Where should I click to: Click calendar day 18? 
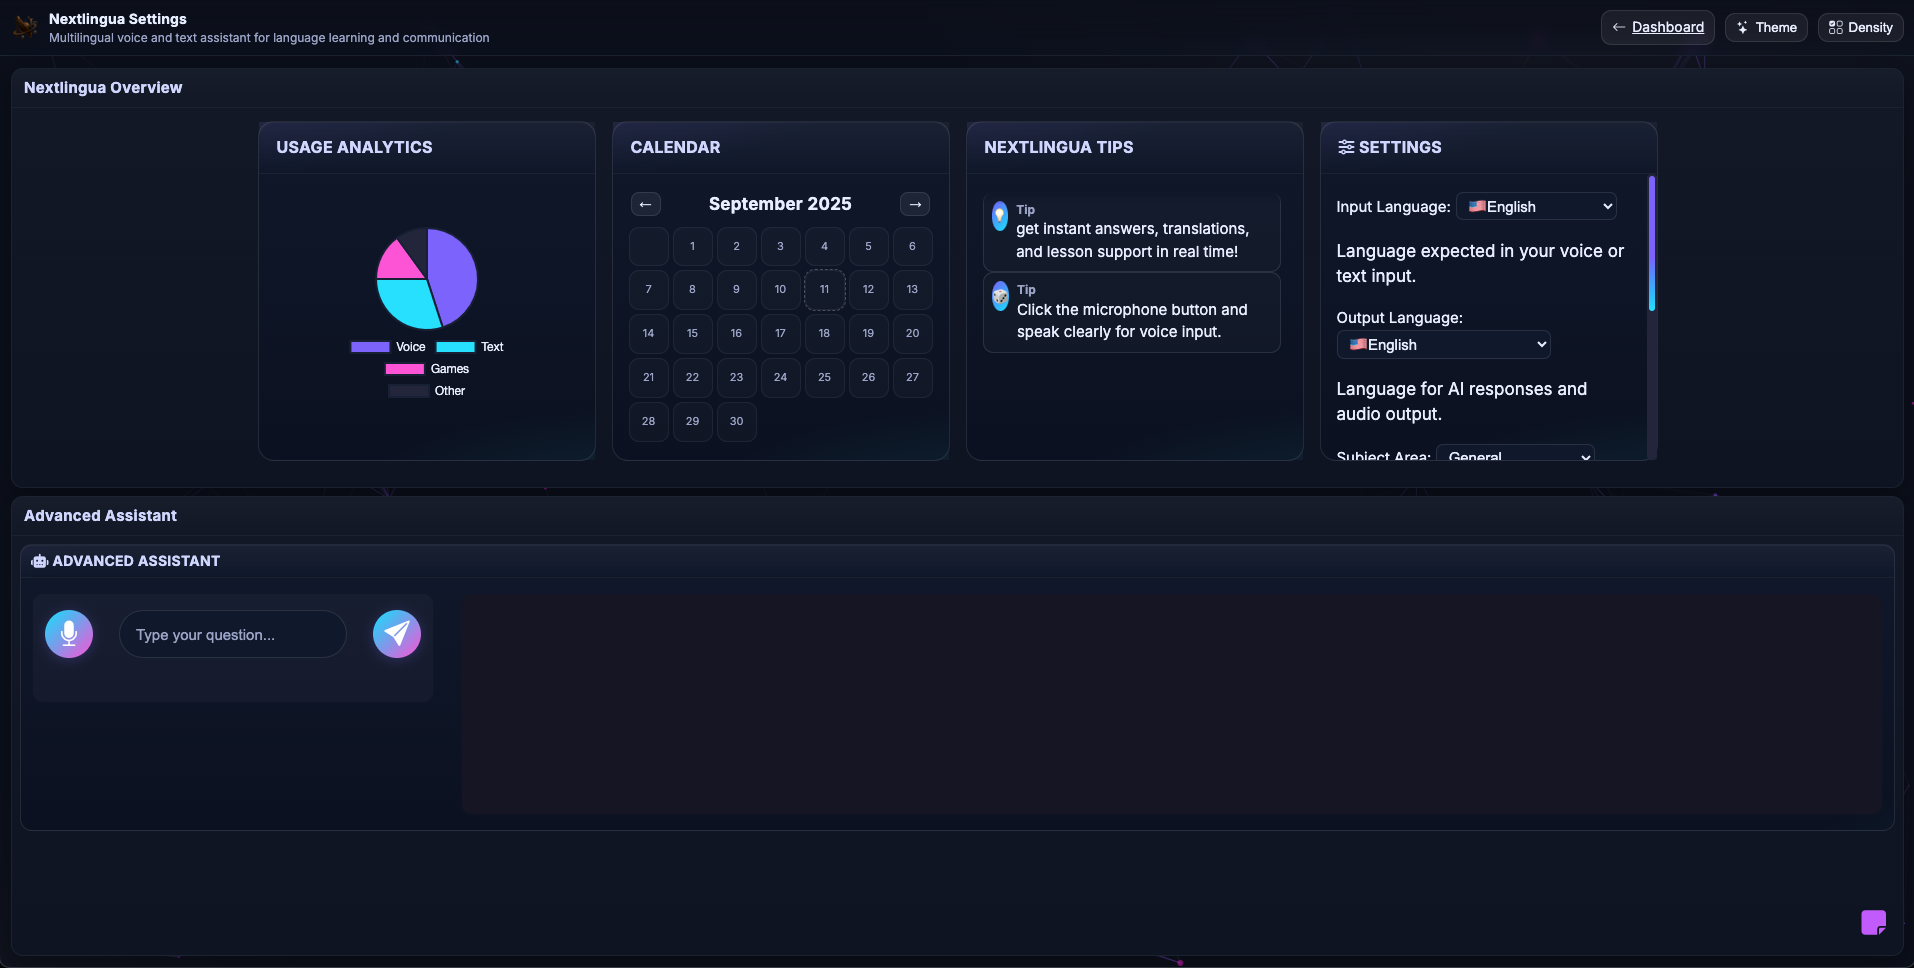(825, 333)
